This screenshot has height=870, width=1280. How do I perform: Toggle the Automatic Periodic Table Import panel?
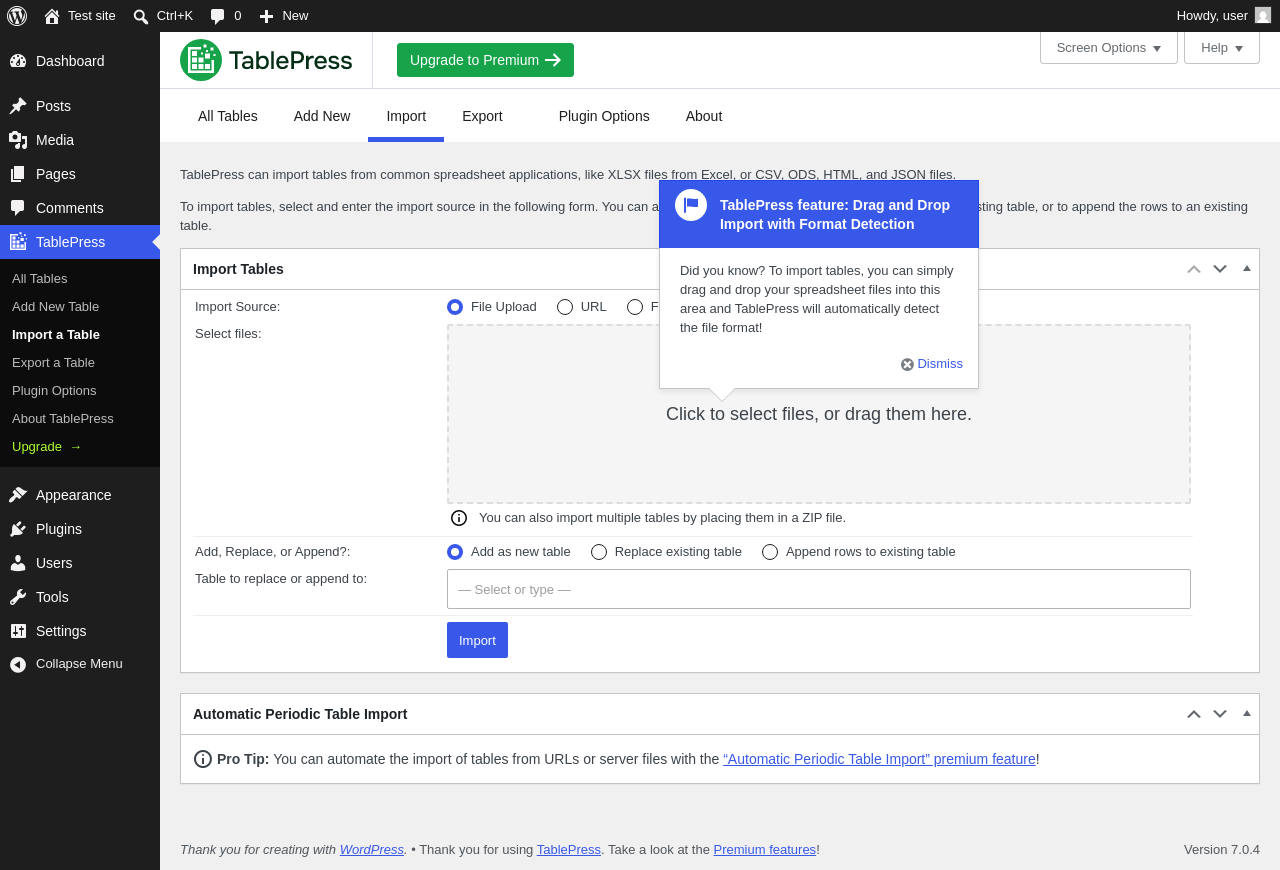(x=1247, y=713)
